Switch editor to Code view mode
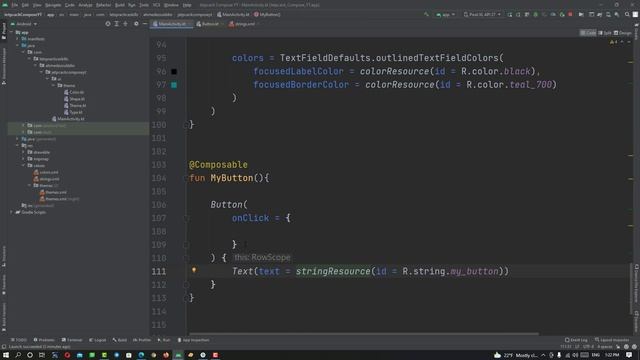 click(588, 33)
